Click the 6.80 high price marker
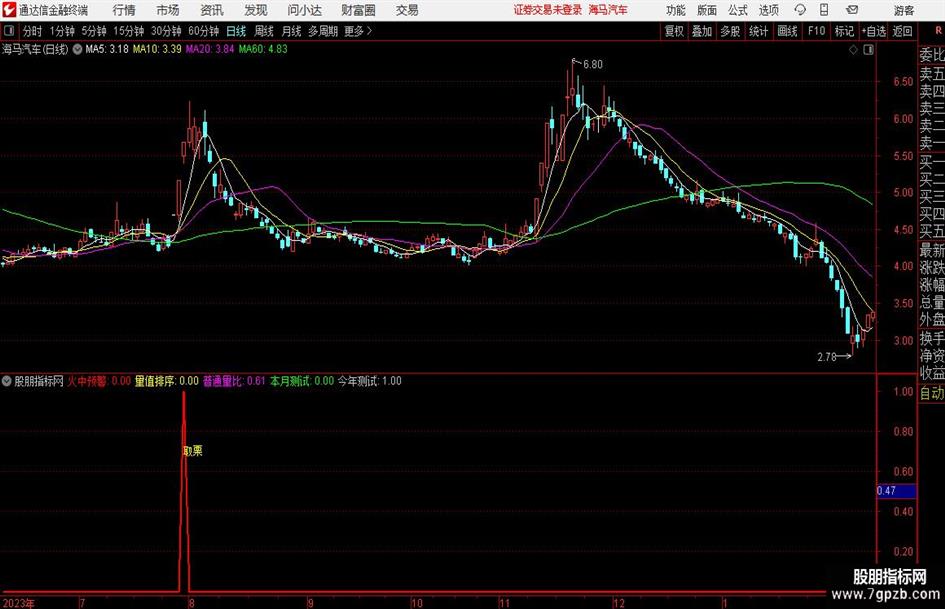945x609 pixels. click(592, 65)
